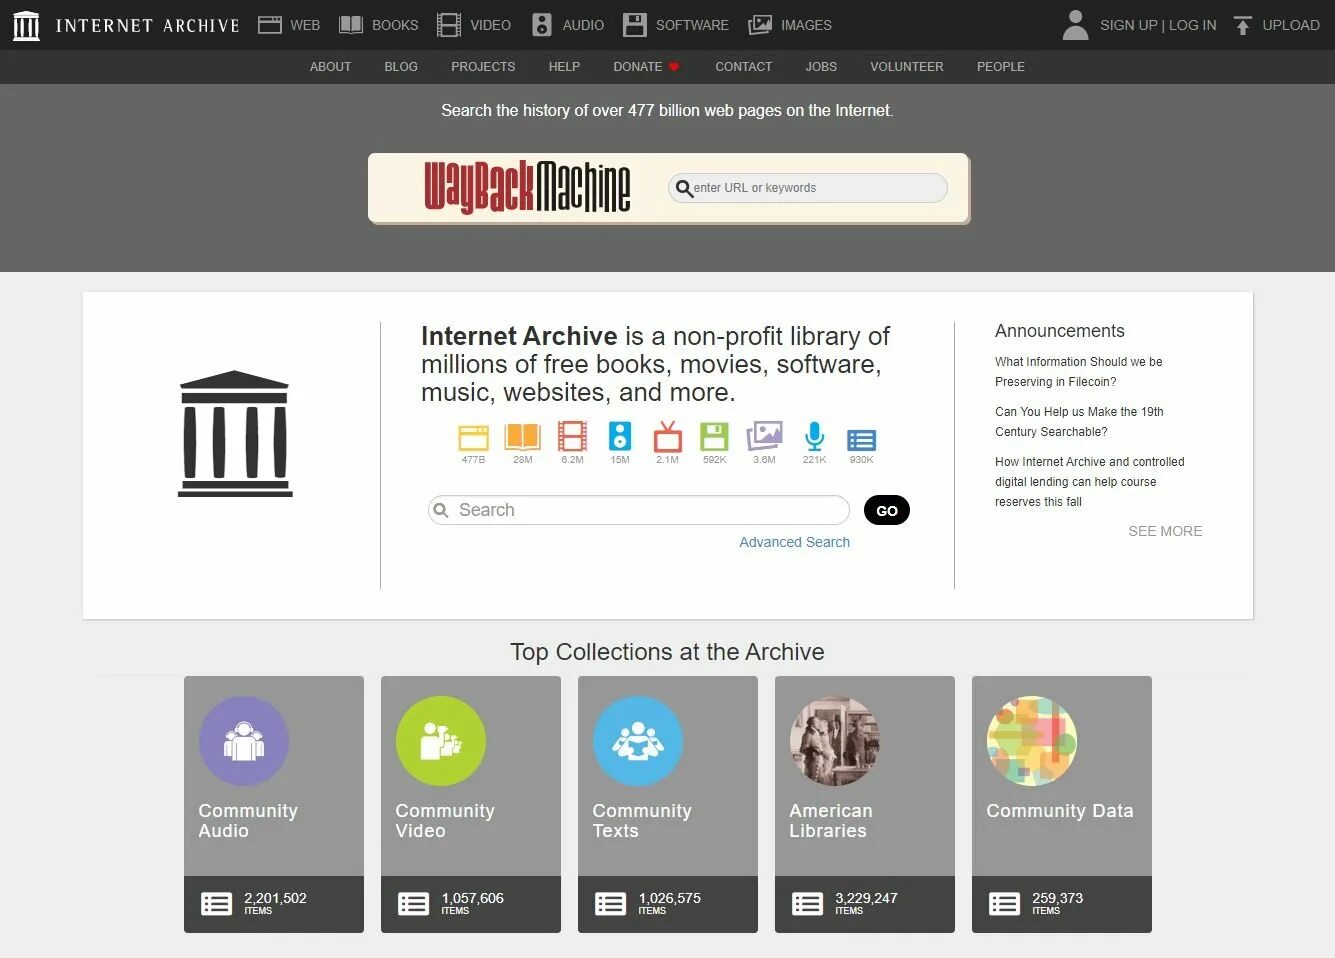Open the Projects menu item
1335x958 pixels.
[x=483, y=67]
